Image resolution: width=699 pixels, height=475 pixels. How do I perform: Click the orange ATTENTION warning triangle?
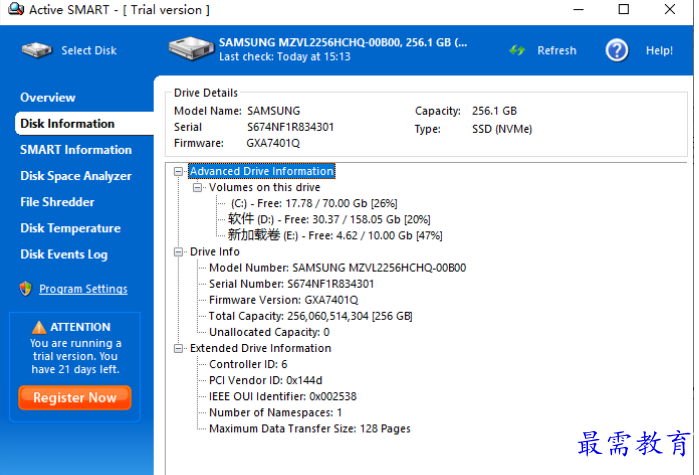click(x=39, y=328)
